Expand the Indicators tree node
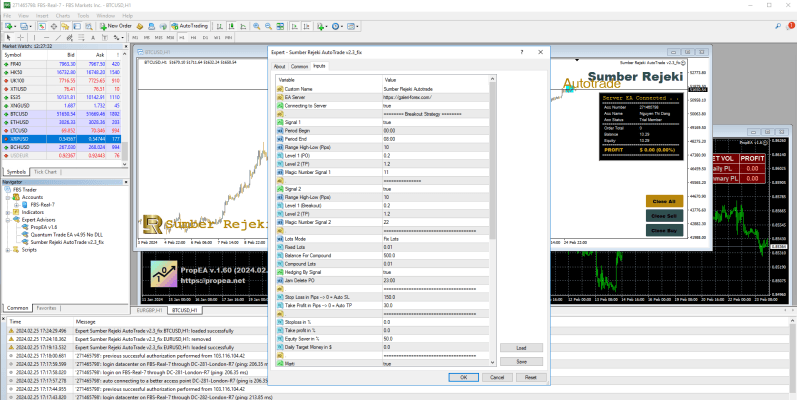 point(8,212)
